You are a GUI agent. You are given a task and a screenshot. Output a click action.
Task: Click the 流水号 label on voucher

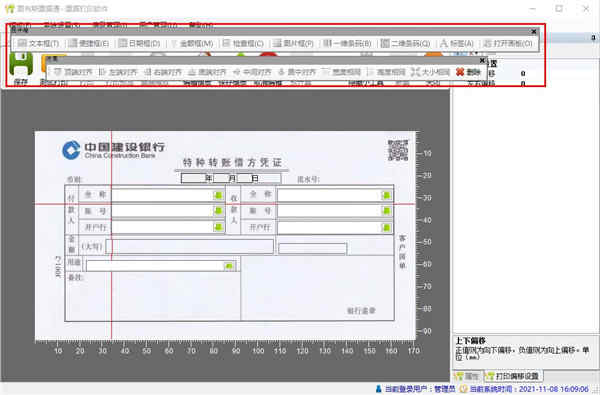[x=308, y=179]
